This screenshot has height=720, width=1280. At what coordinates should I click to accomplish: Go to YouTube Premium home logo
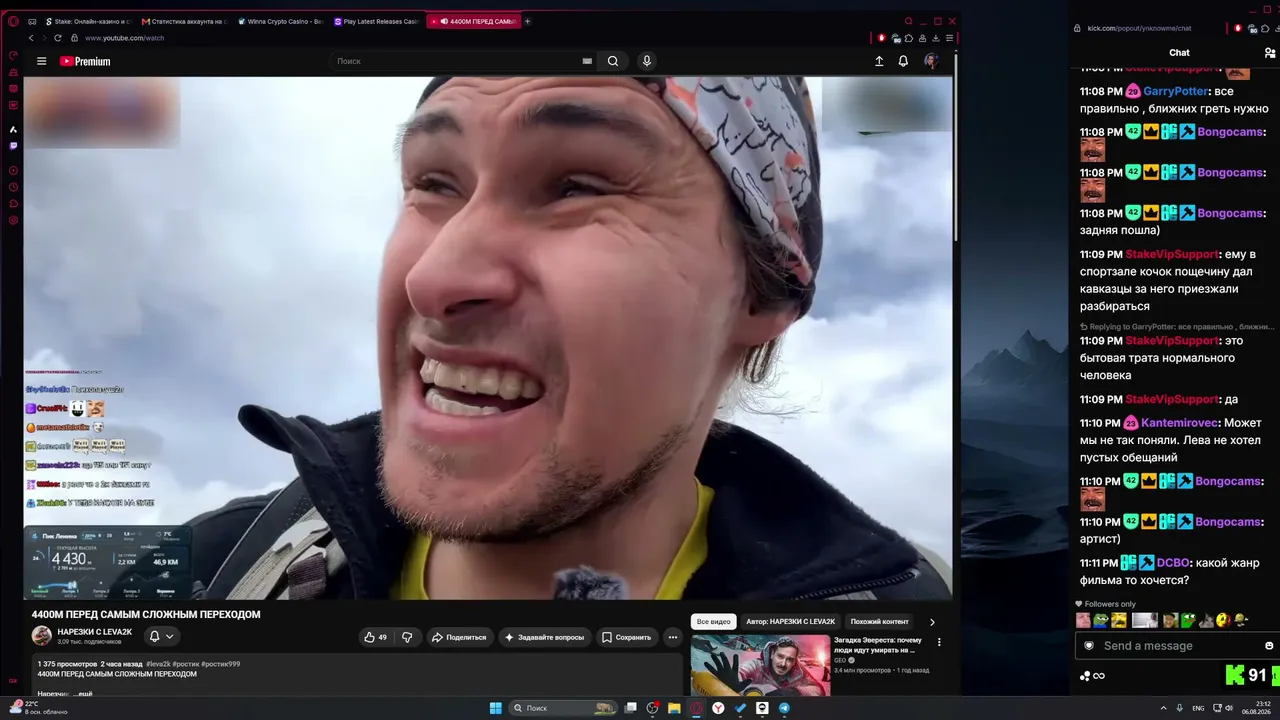pyautogui.click(x=85, y=61)
